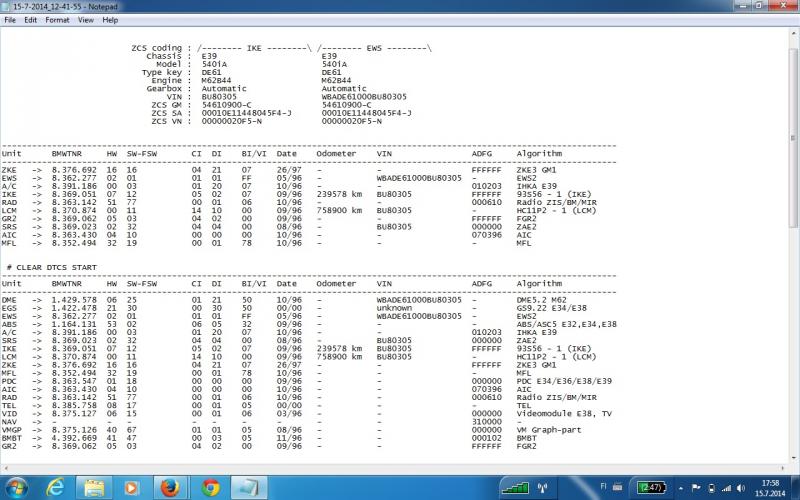Click the power plug tray icon
This screenshot has width=800, height=500.
712,488
